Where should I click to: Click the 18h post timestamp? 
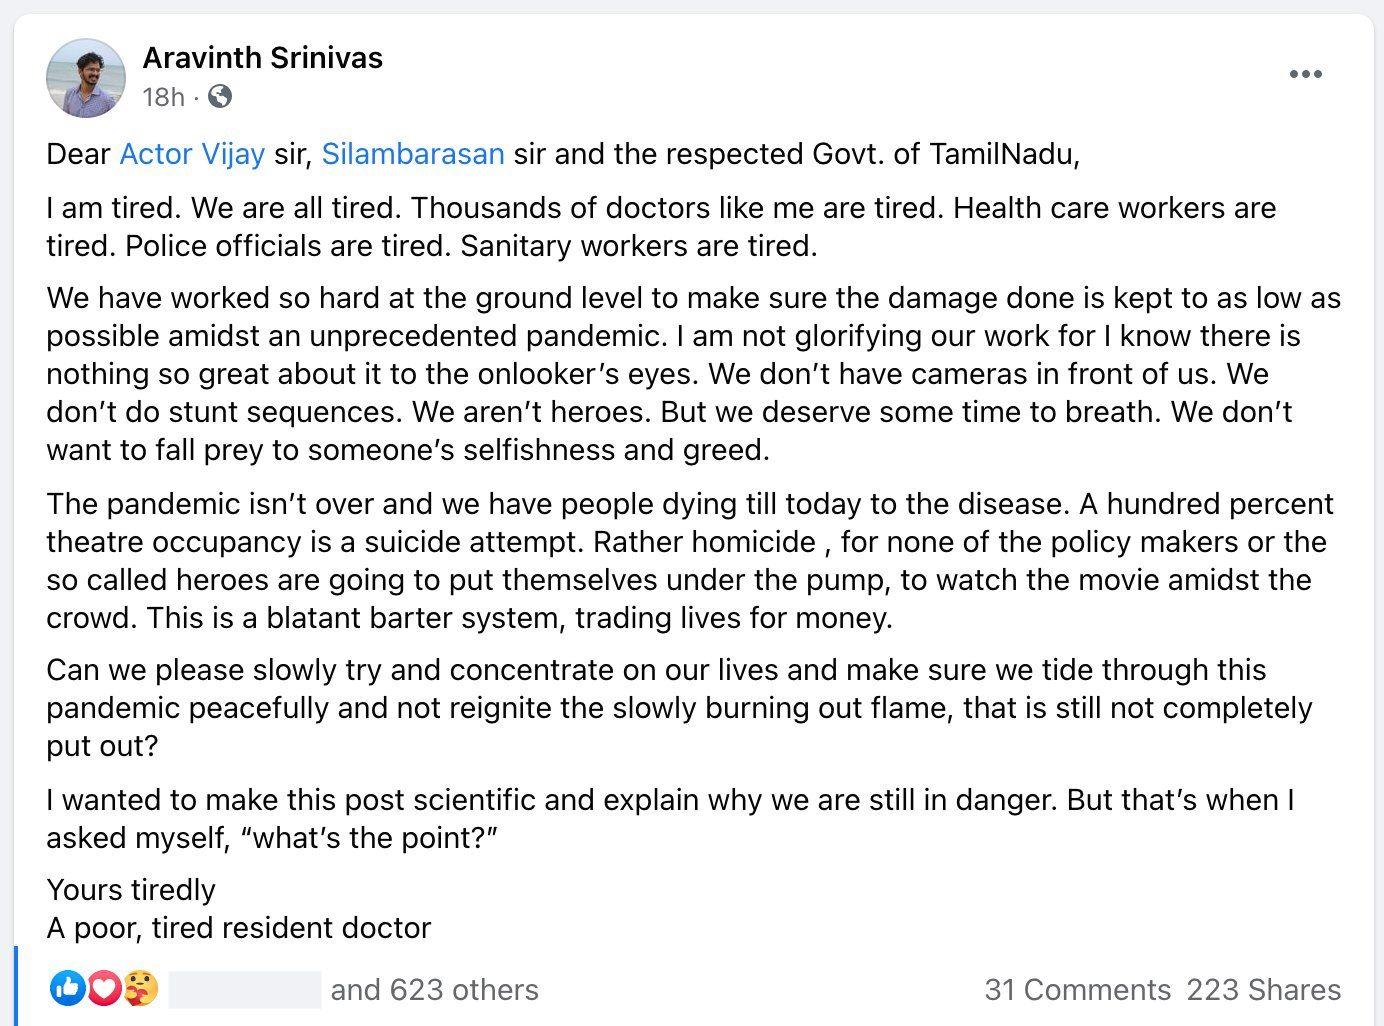[x=163, y=97]
